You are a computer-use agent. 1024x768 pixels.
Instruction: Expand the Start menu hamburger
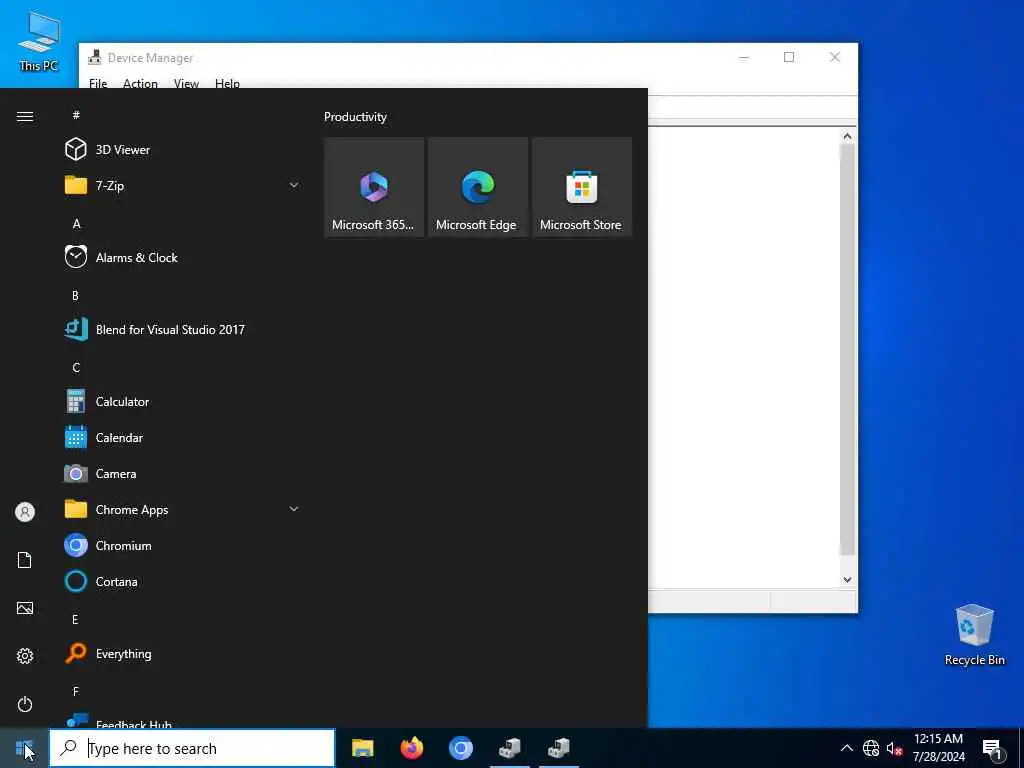pyautogui.click(x=25, y=116)
